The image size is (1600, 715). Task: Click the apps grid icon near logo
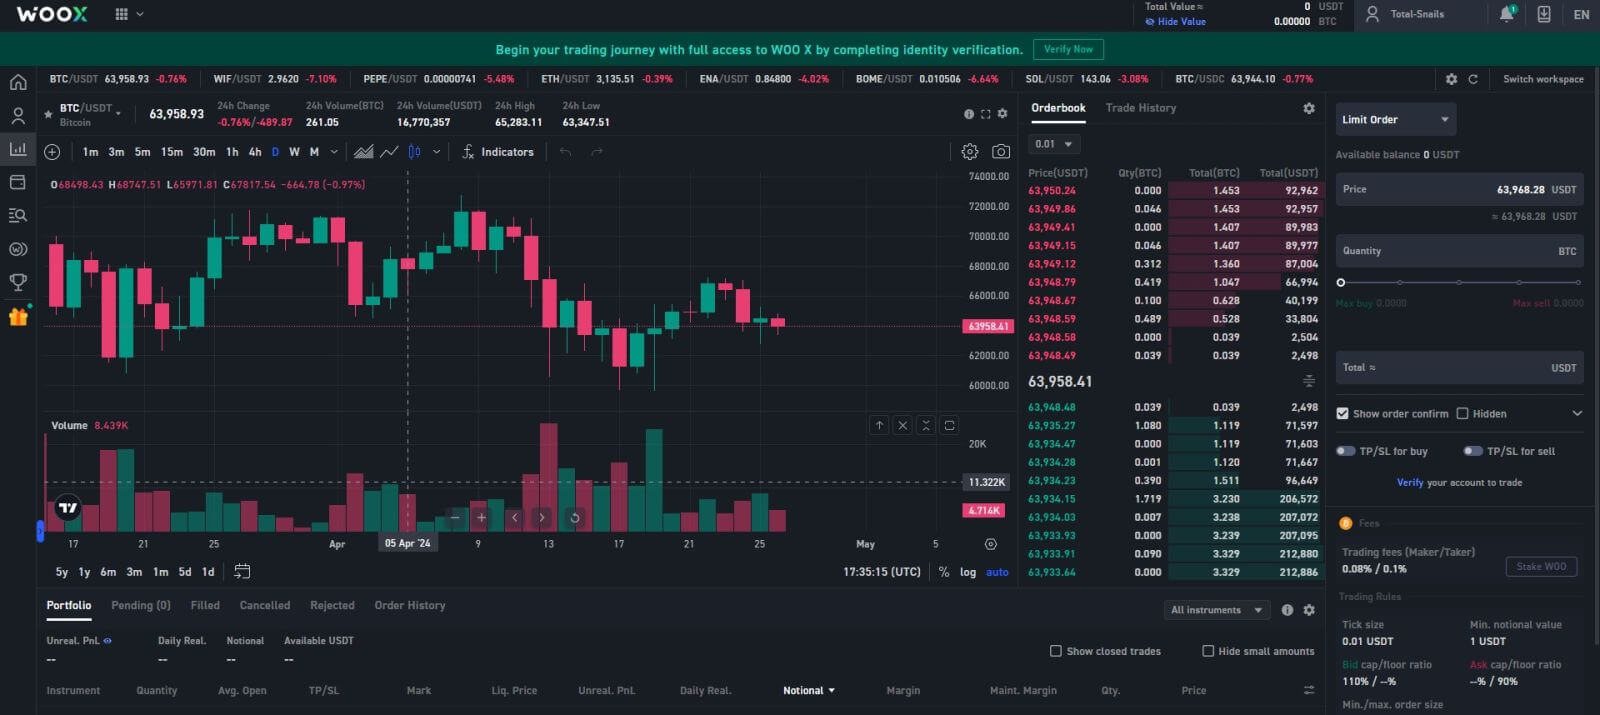[x=122, y=14]
